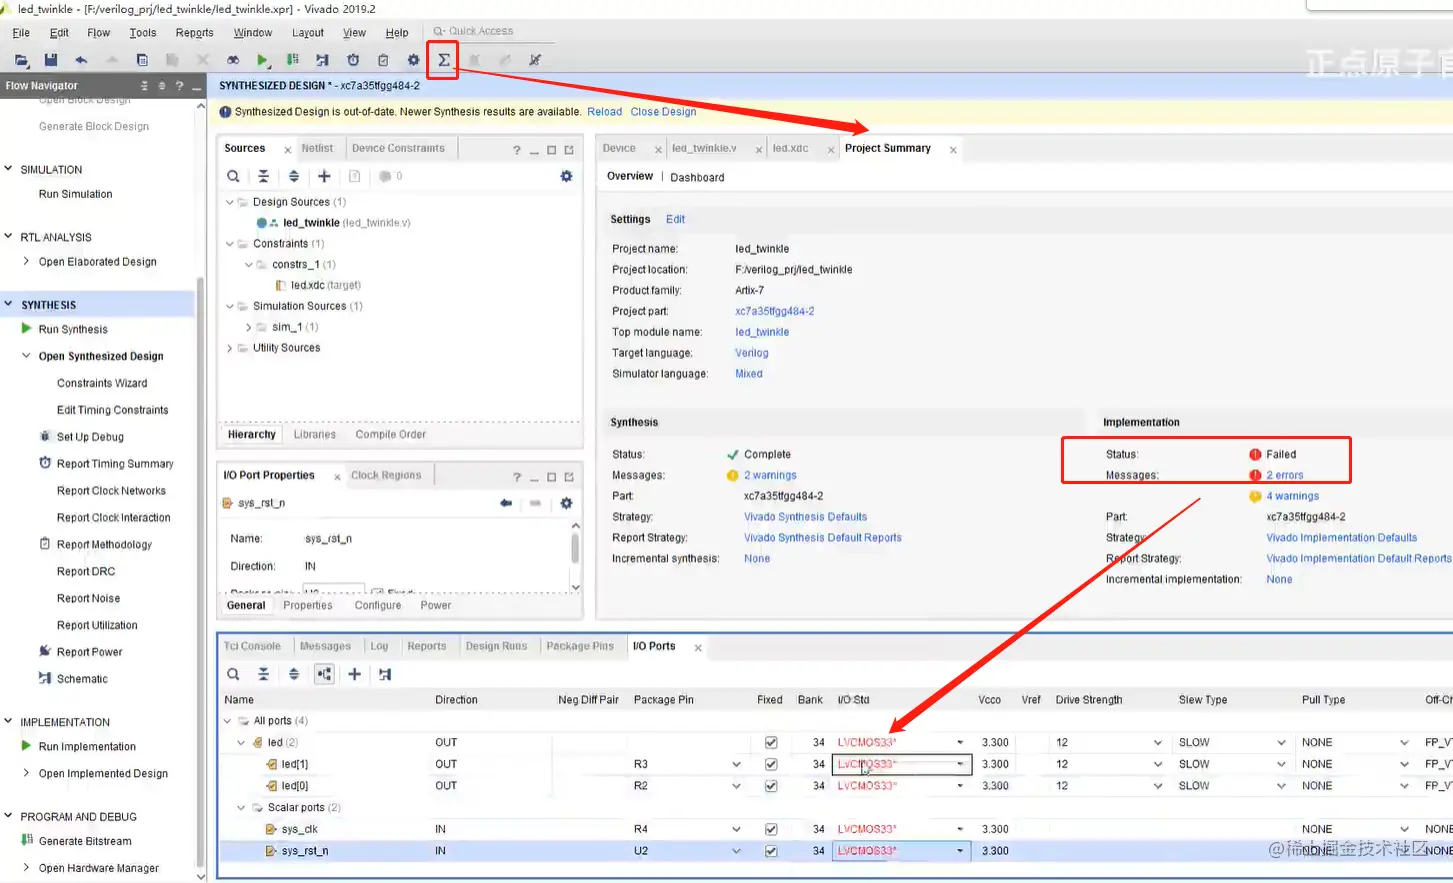This screenshot has height=883, width=1453.
Task: Open Package Pin dropdown for led[1]
Action: click(737, 764)
